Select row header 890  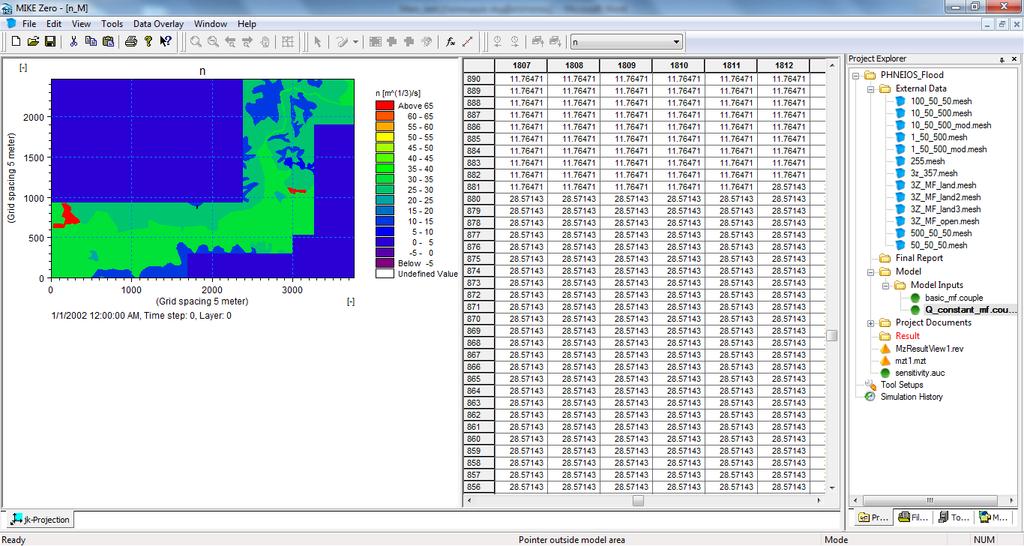tap(479, 79)
